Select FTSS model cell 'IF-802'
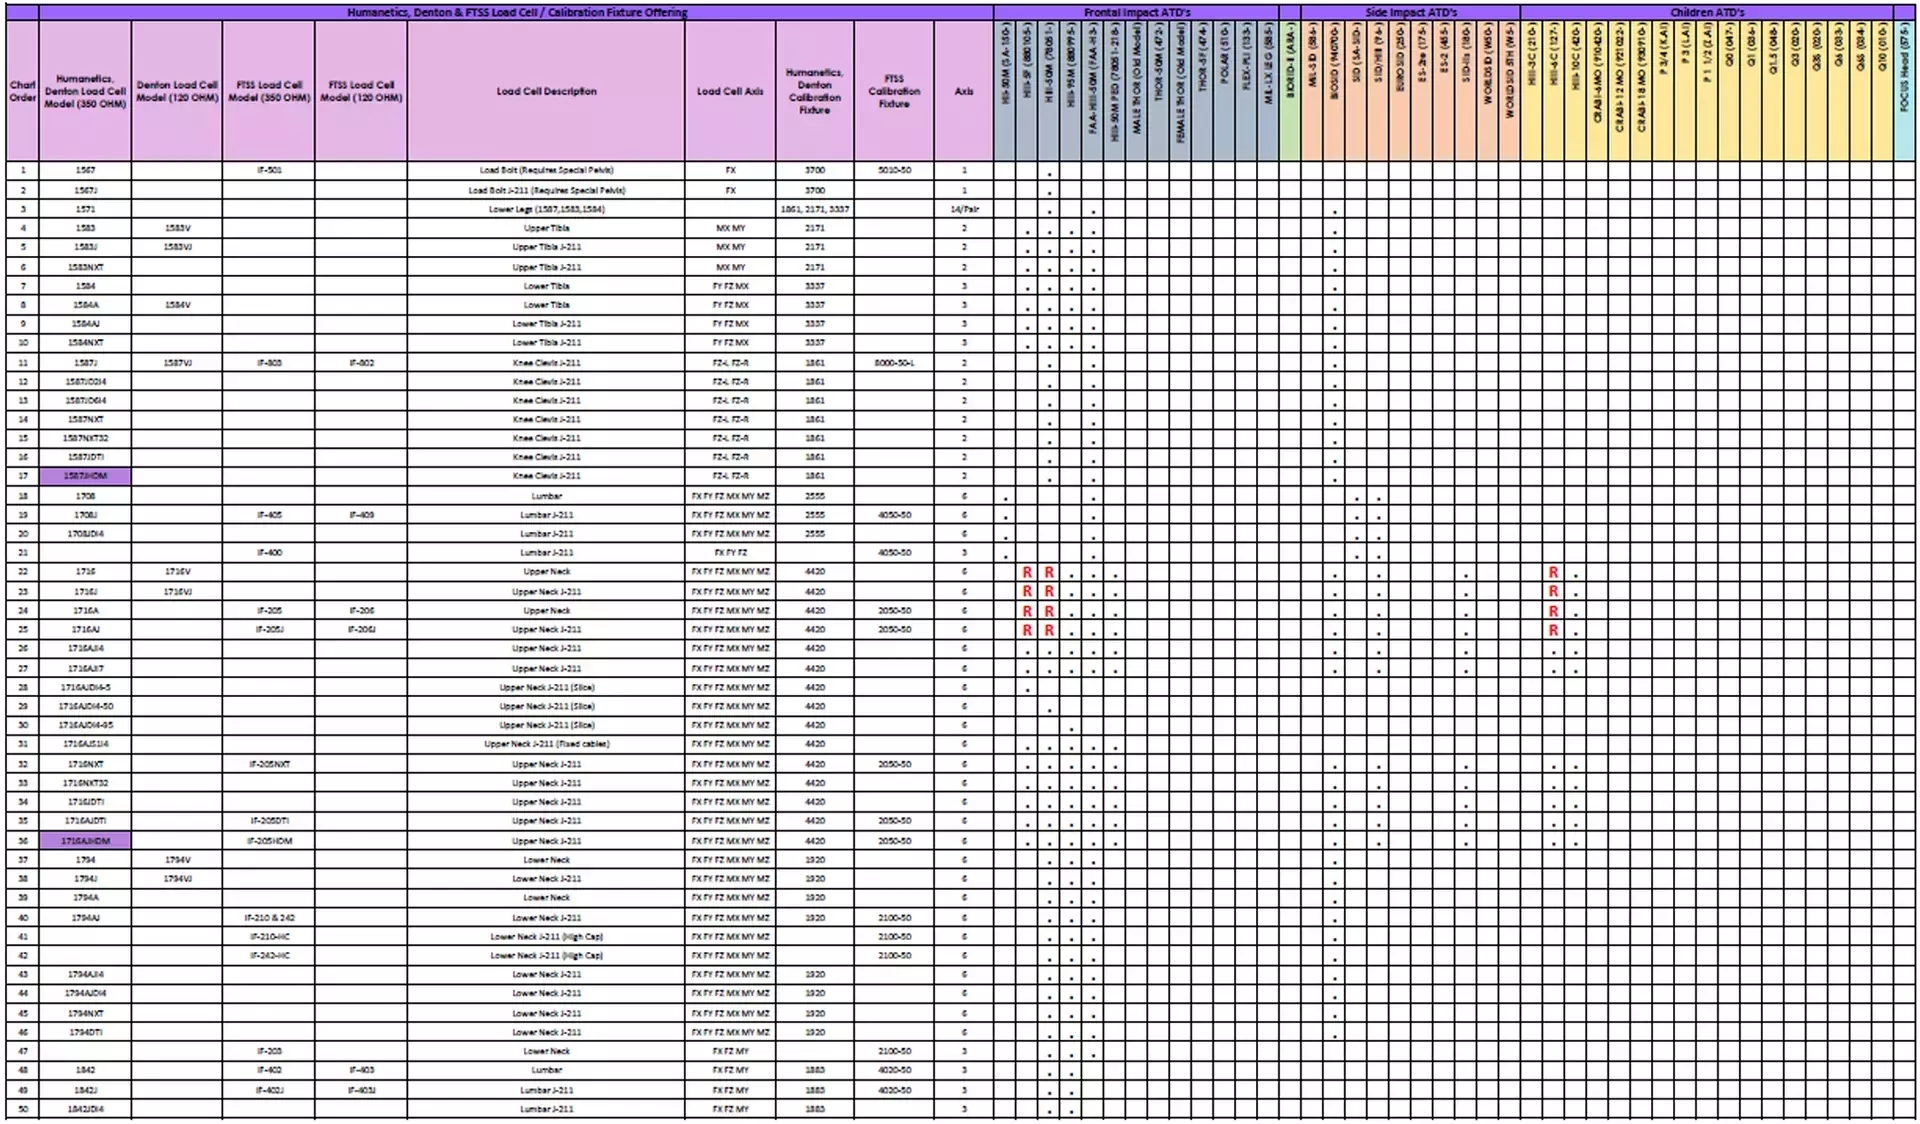Viewport: 1920px width, 1124px height. point(361,363)
